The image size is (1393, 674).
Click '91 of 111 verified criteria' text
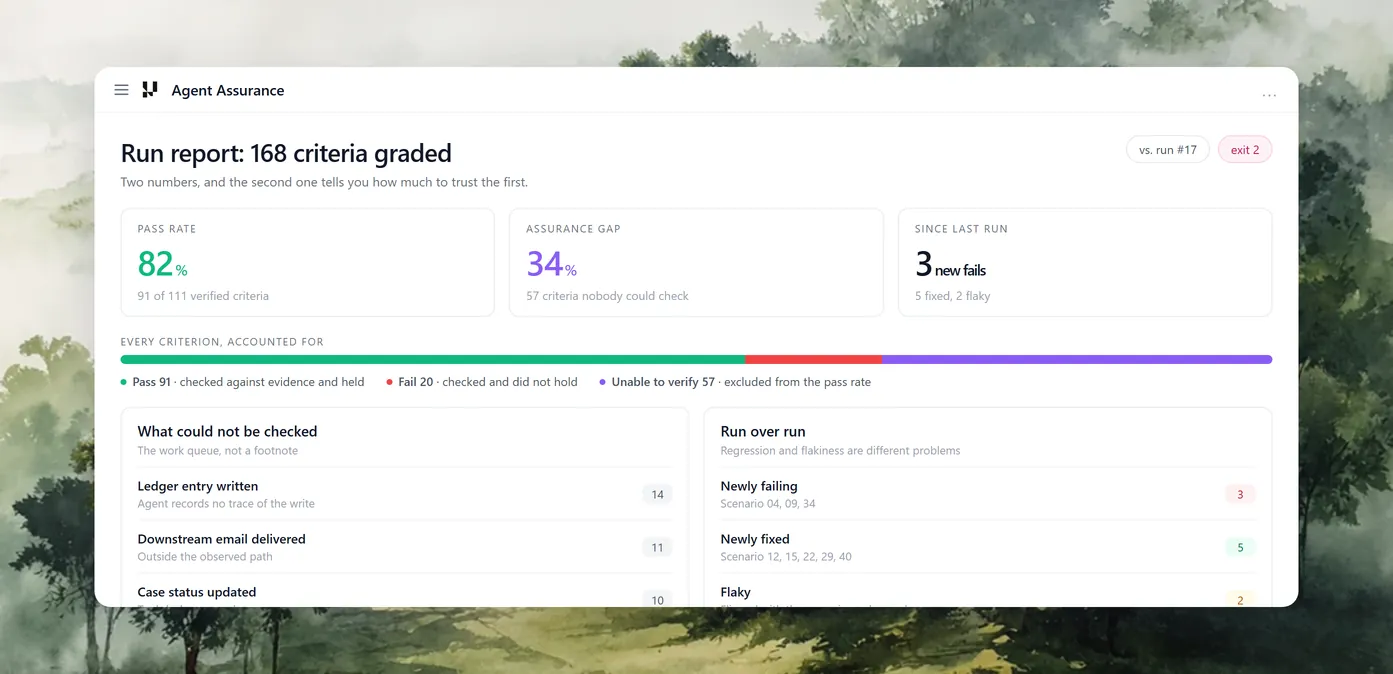(x=203, y=296)
